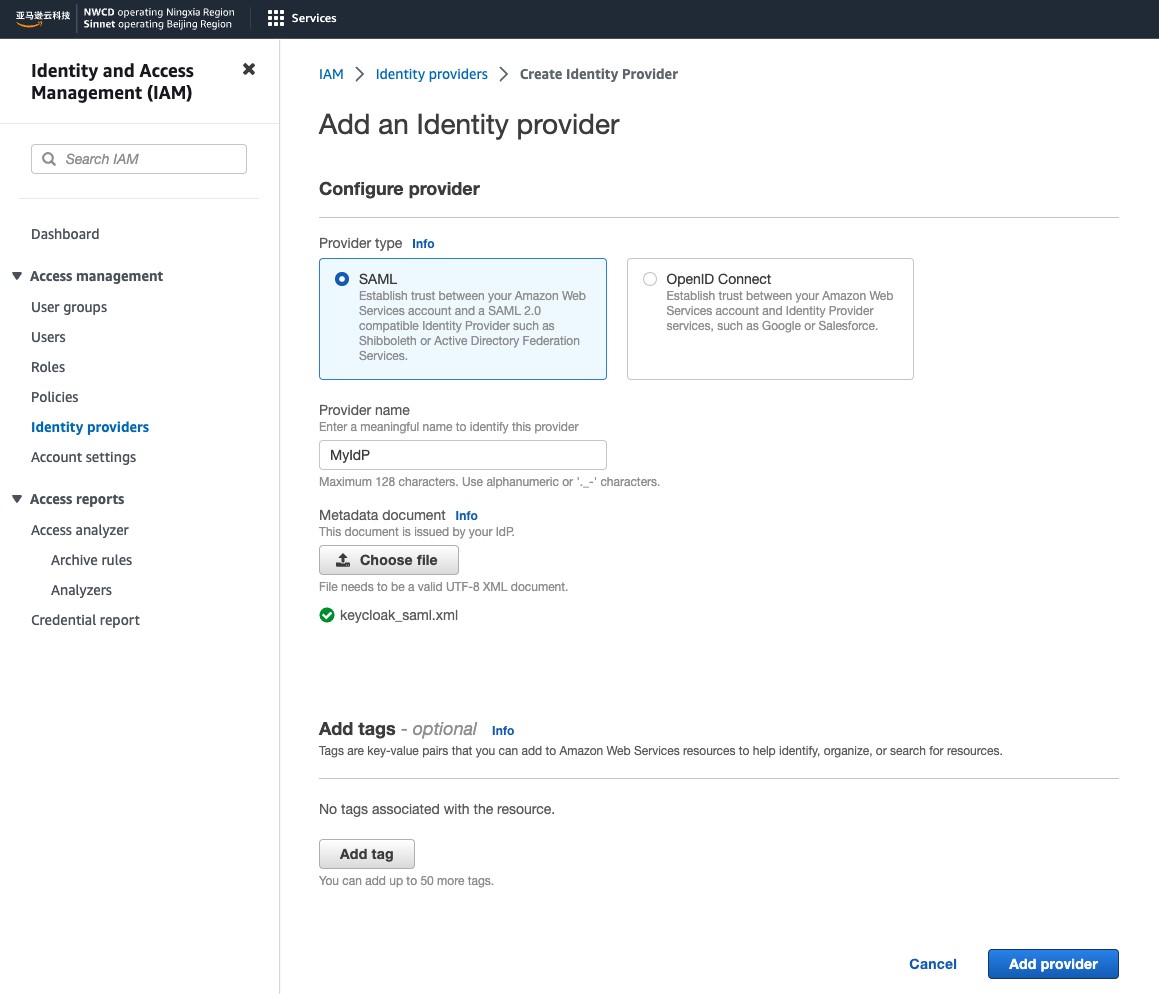
Task: Open the Services grid menu
Action: pos(276,18)
